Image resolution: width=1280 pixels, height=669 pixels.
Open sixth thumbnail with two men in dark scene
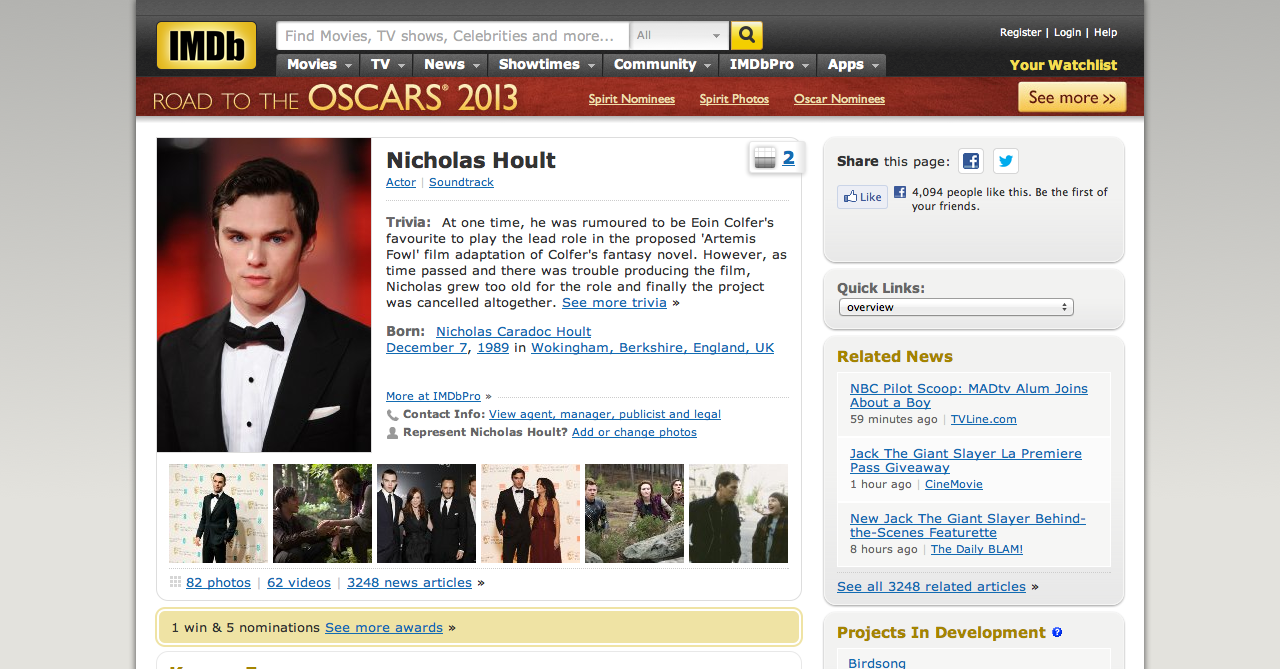(x=738, y=513)
